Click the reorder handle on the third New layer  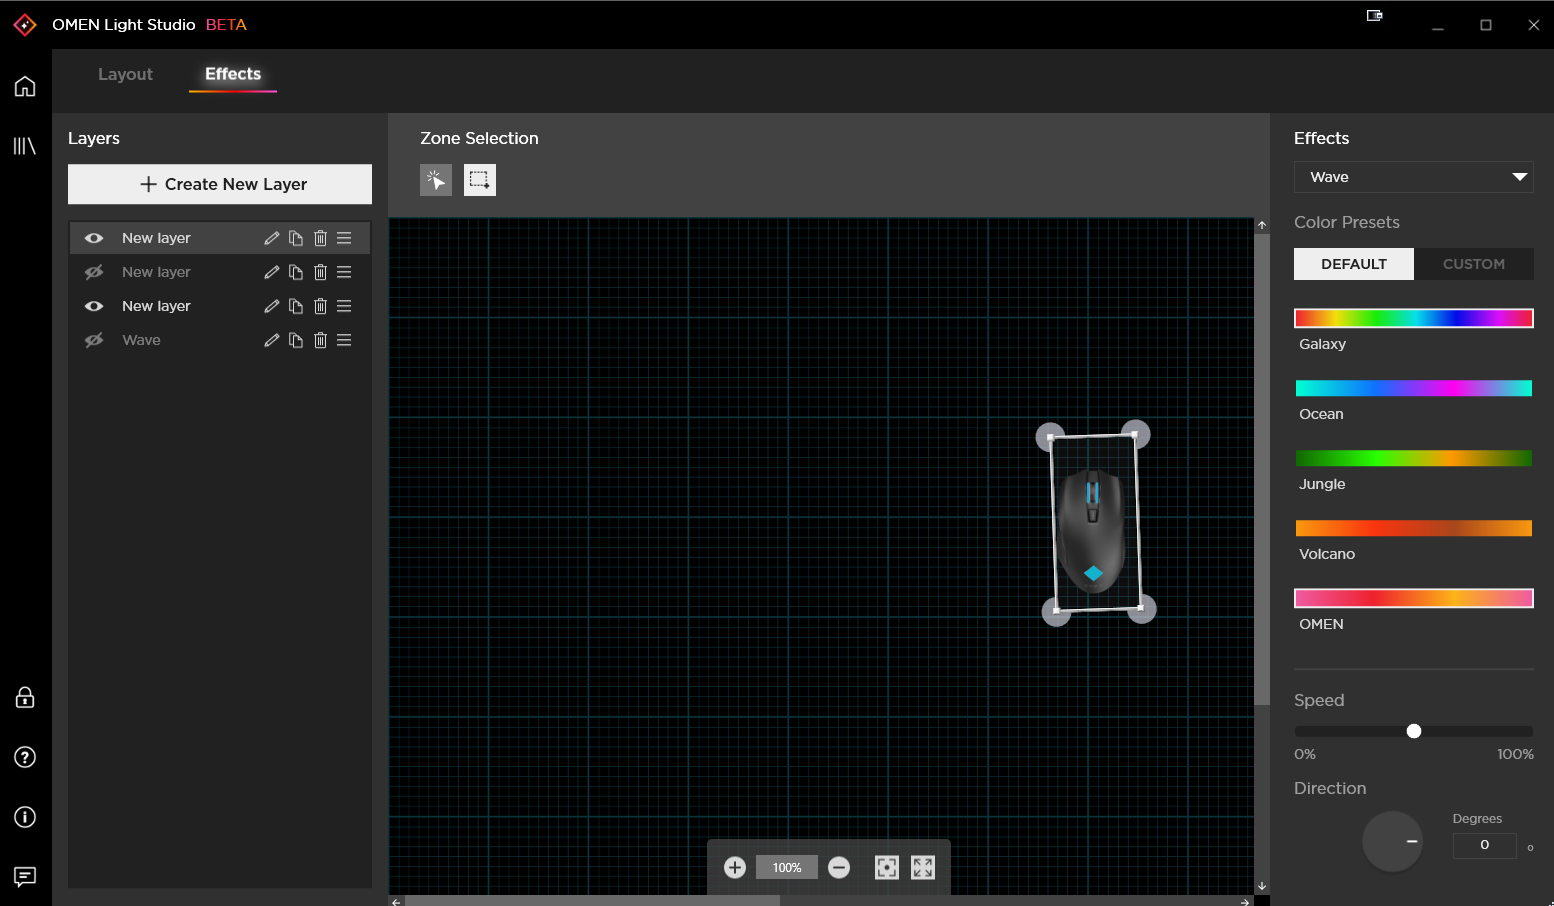pyautogui.click(x=344, y=306)
